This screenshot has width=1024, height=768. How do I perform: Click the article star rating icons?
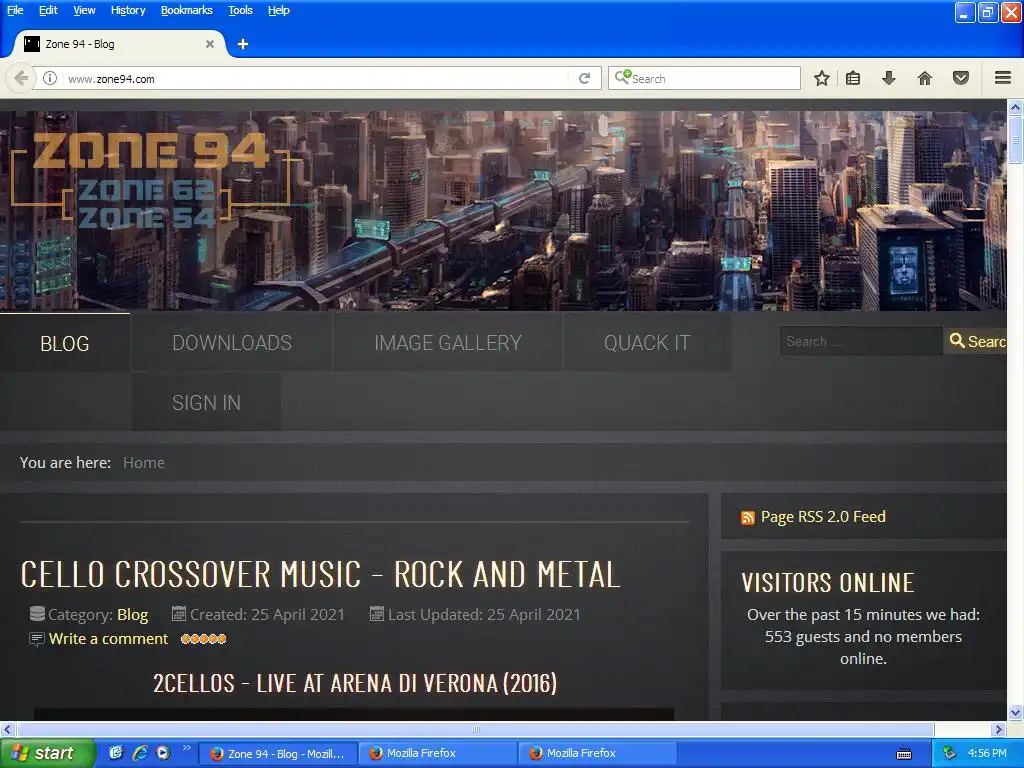tap(204, 639)
